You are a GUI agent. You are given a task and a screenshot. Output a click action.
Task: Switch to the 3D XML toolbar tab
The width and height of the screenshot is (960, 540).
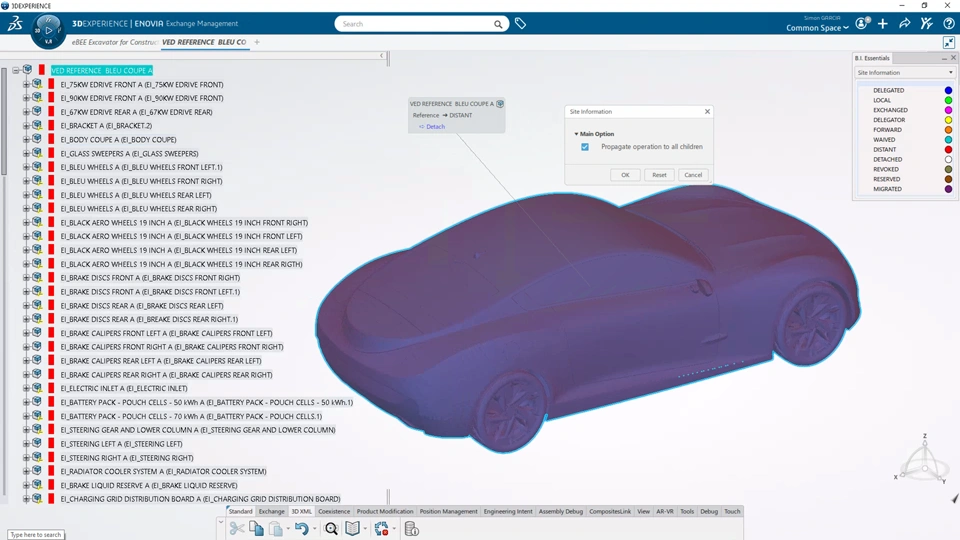point(301,511)
